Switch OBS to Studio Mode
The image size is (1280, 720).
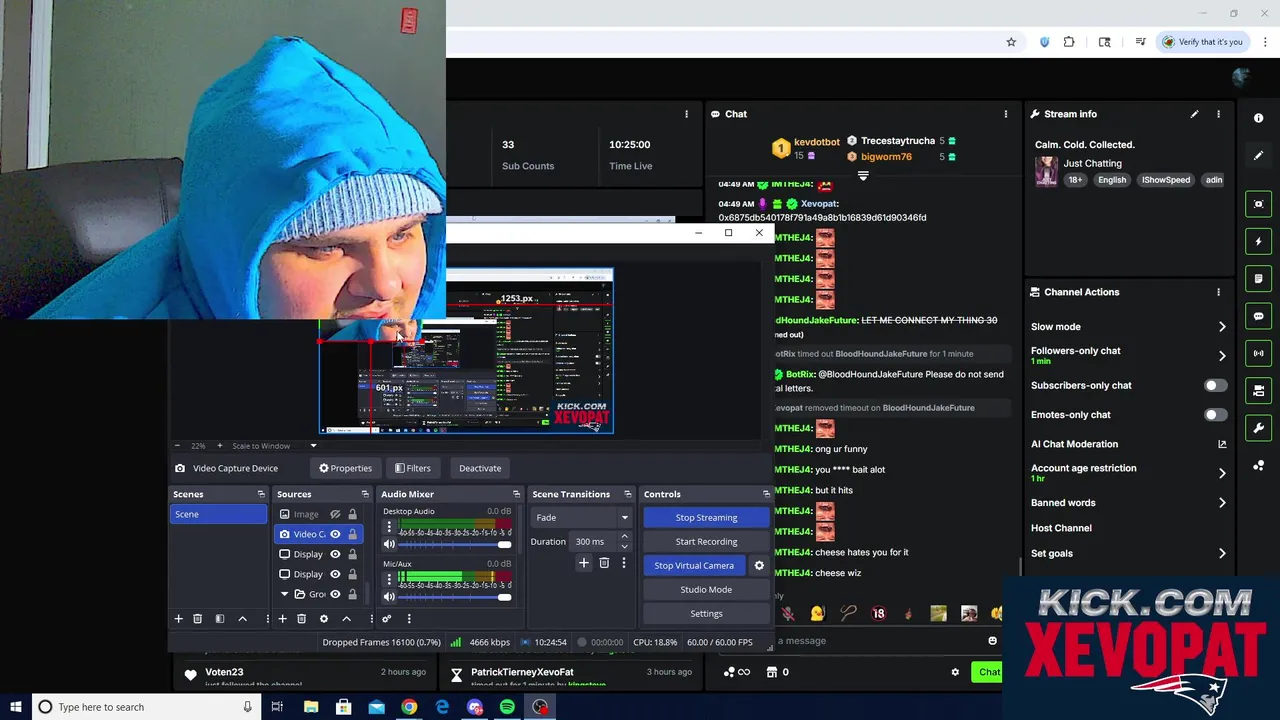706,590
